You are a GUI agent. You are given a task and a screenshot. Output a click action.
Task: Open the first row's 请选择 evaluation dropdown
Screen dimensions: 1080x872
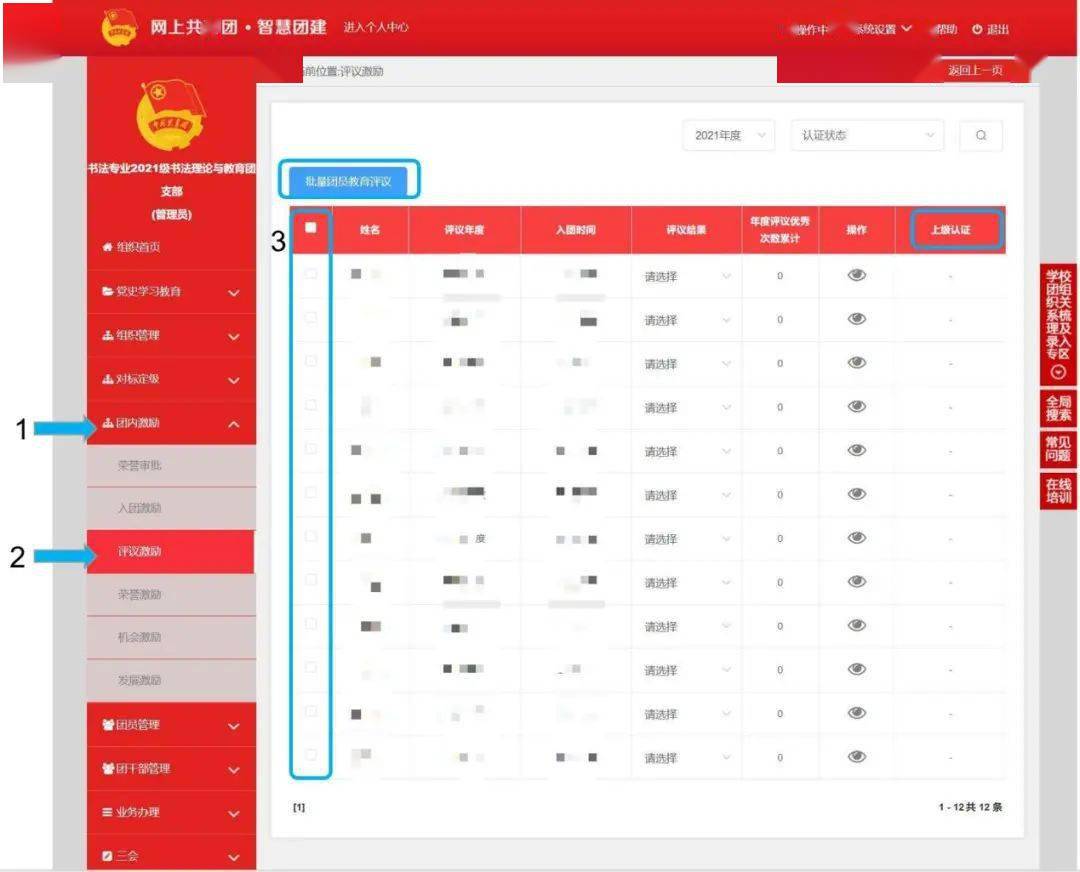pyautogui.click(x=685, y=275)
